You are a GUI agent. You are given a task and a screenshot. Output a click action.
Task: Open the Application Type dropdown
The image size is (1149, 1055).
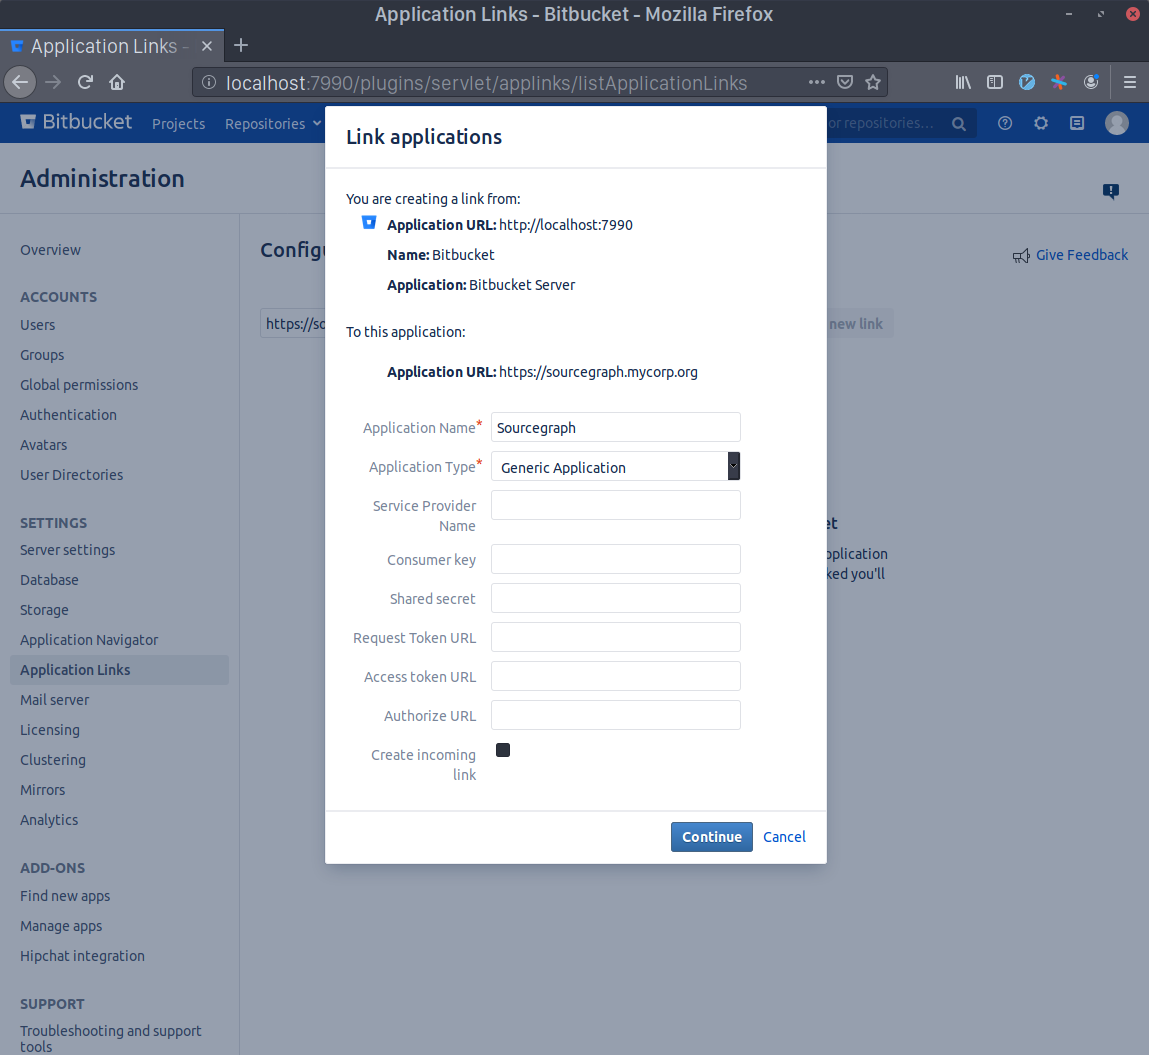(x=616, y=467)
